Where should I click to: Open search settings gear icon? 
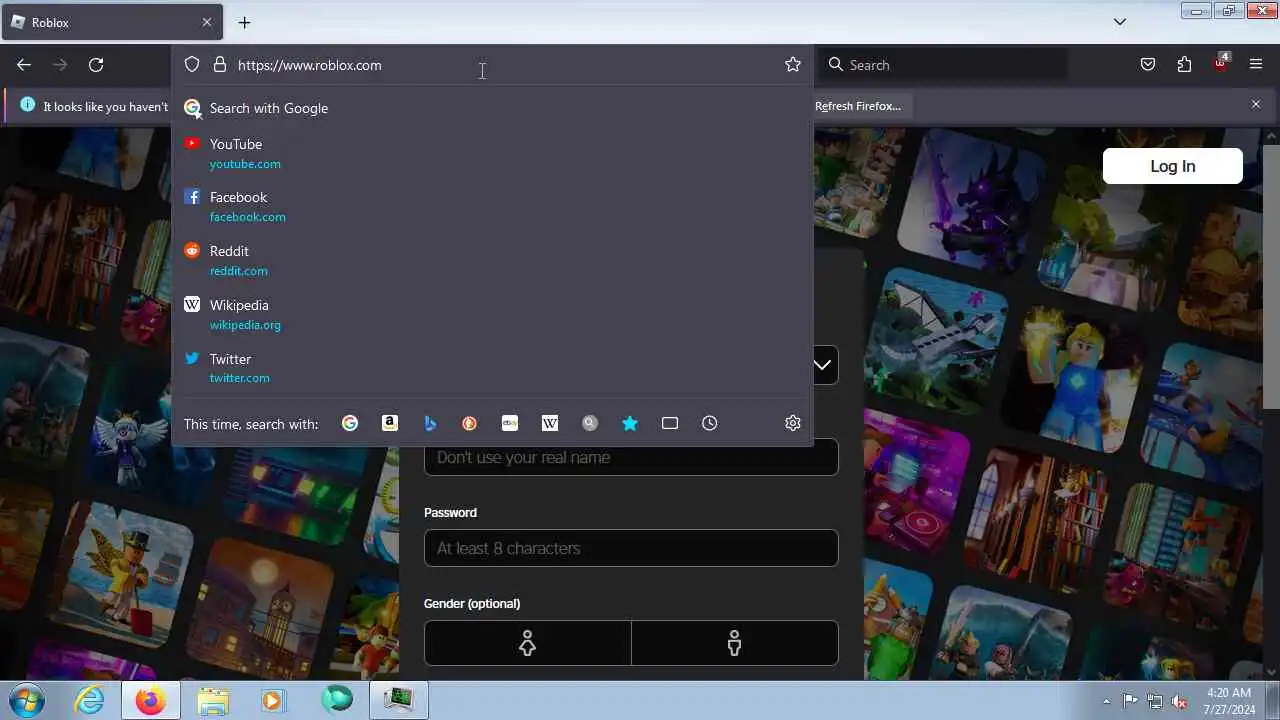coord(793,423)
